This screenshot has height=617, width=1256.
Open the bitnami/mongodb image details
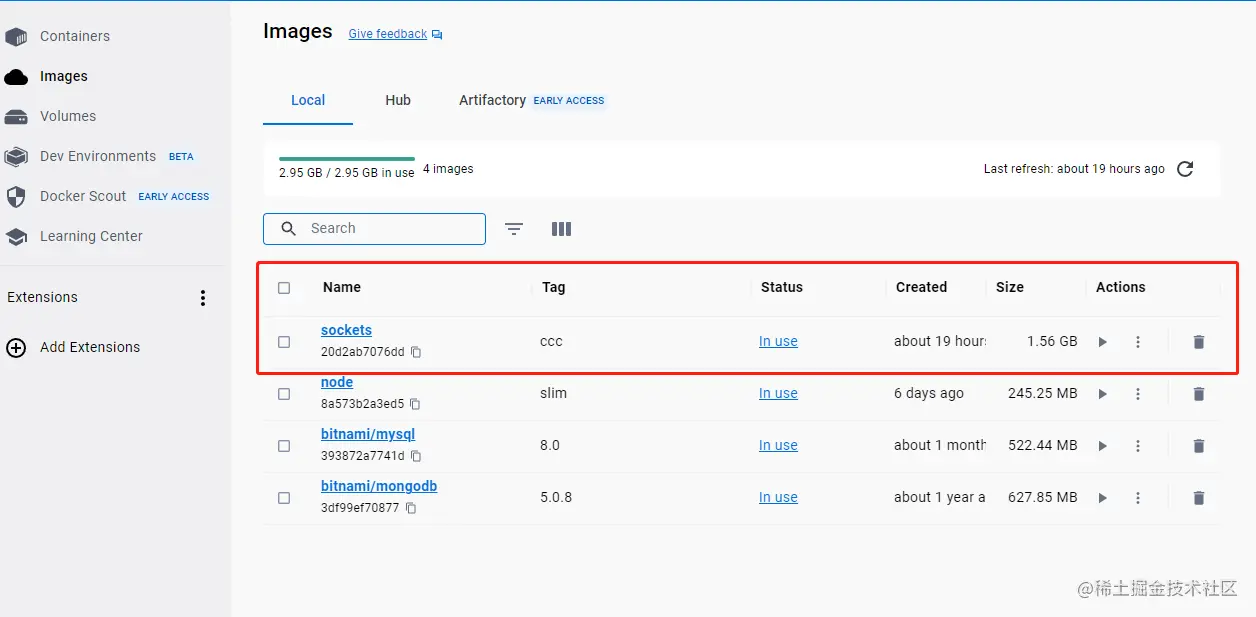379,486
